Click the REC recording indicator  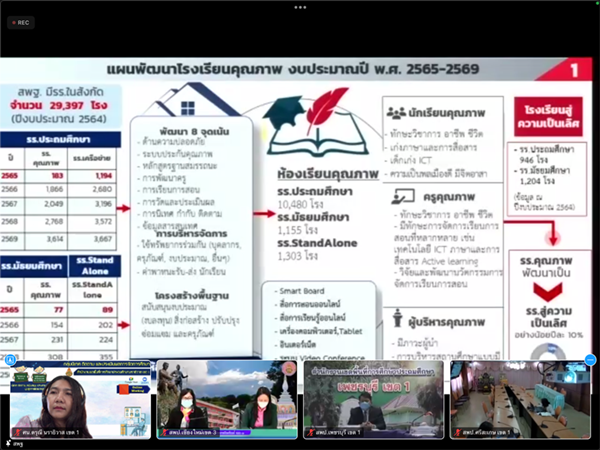click(x=19, y=21)
